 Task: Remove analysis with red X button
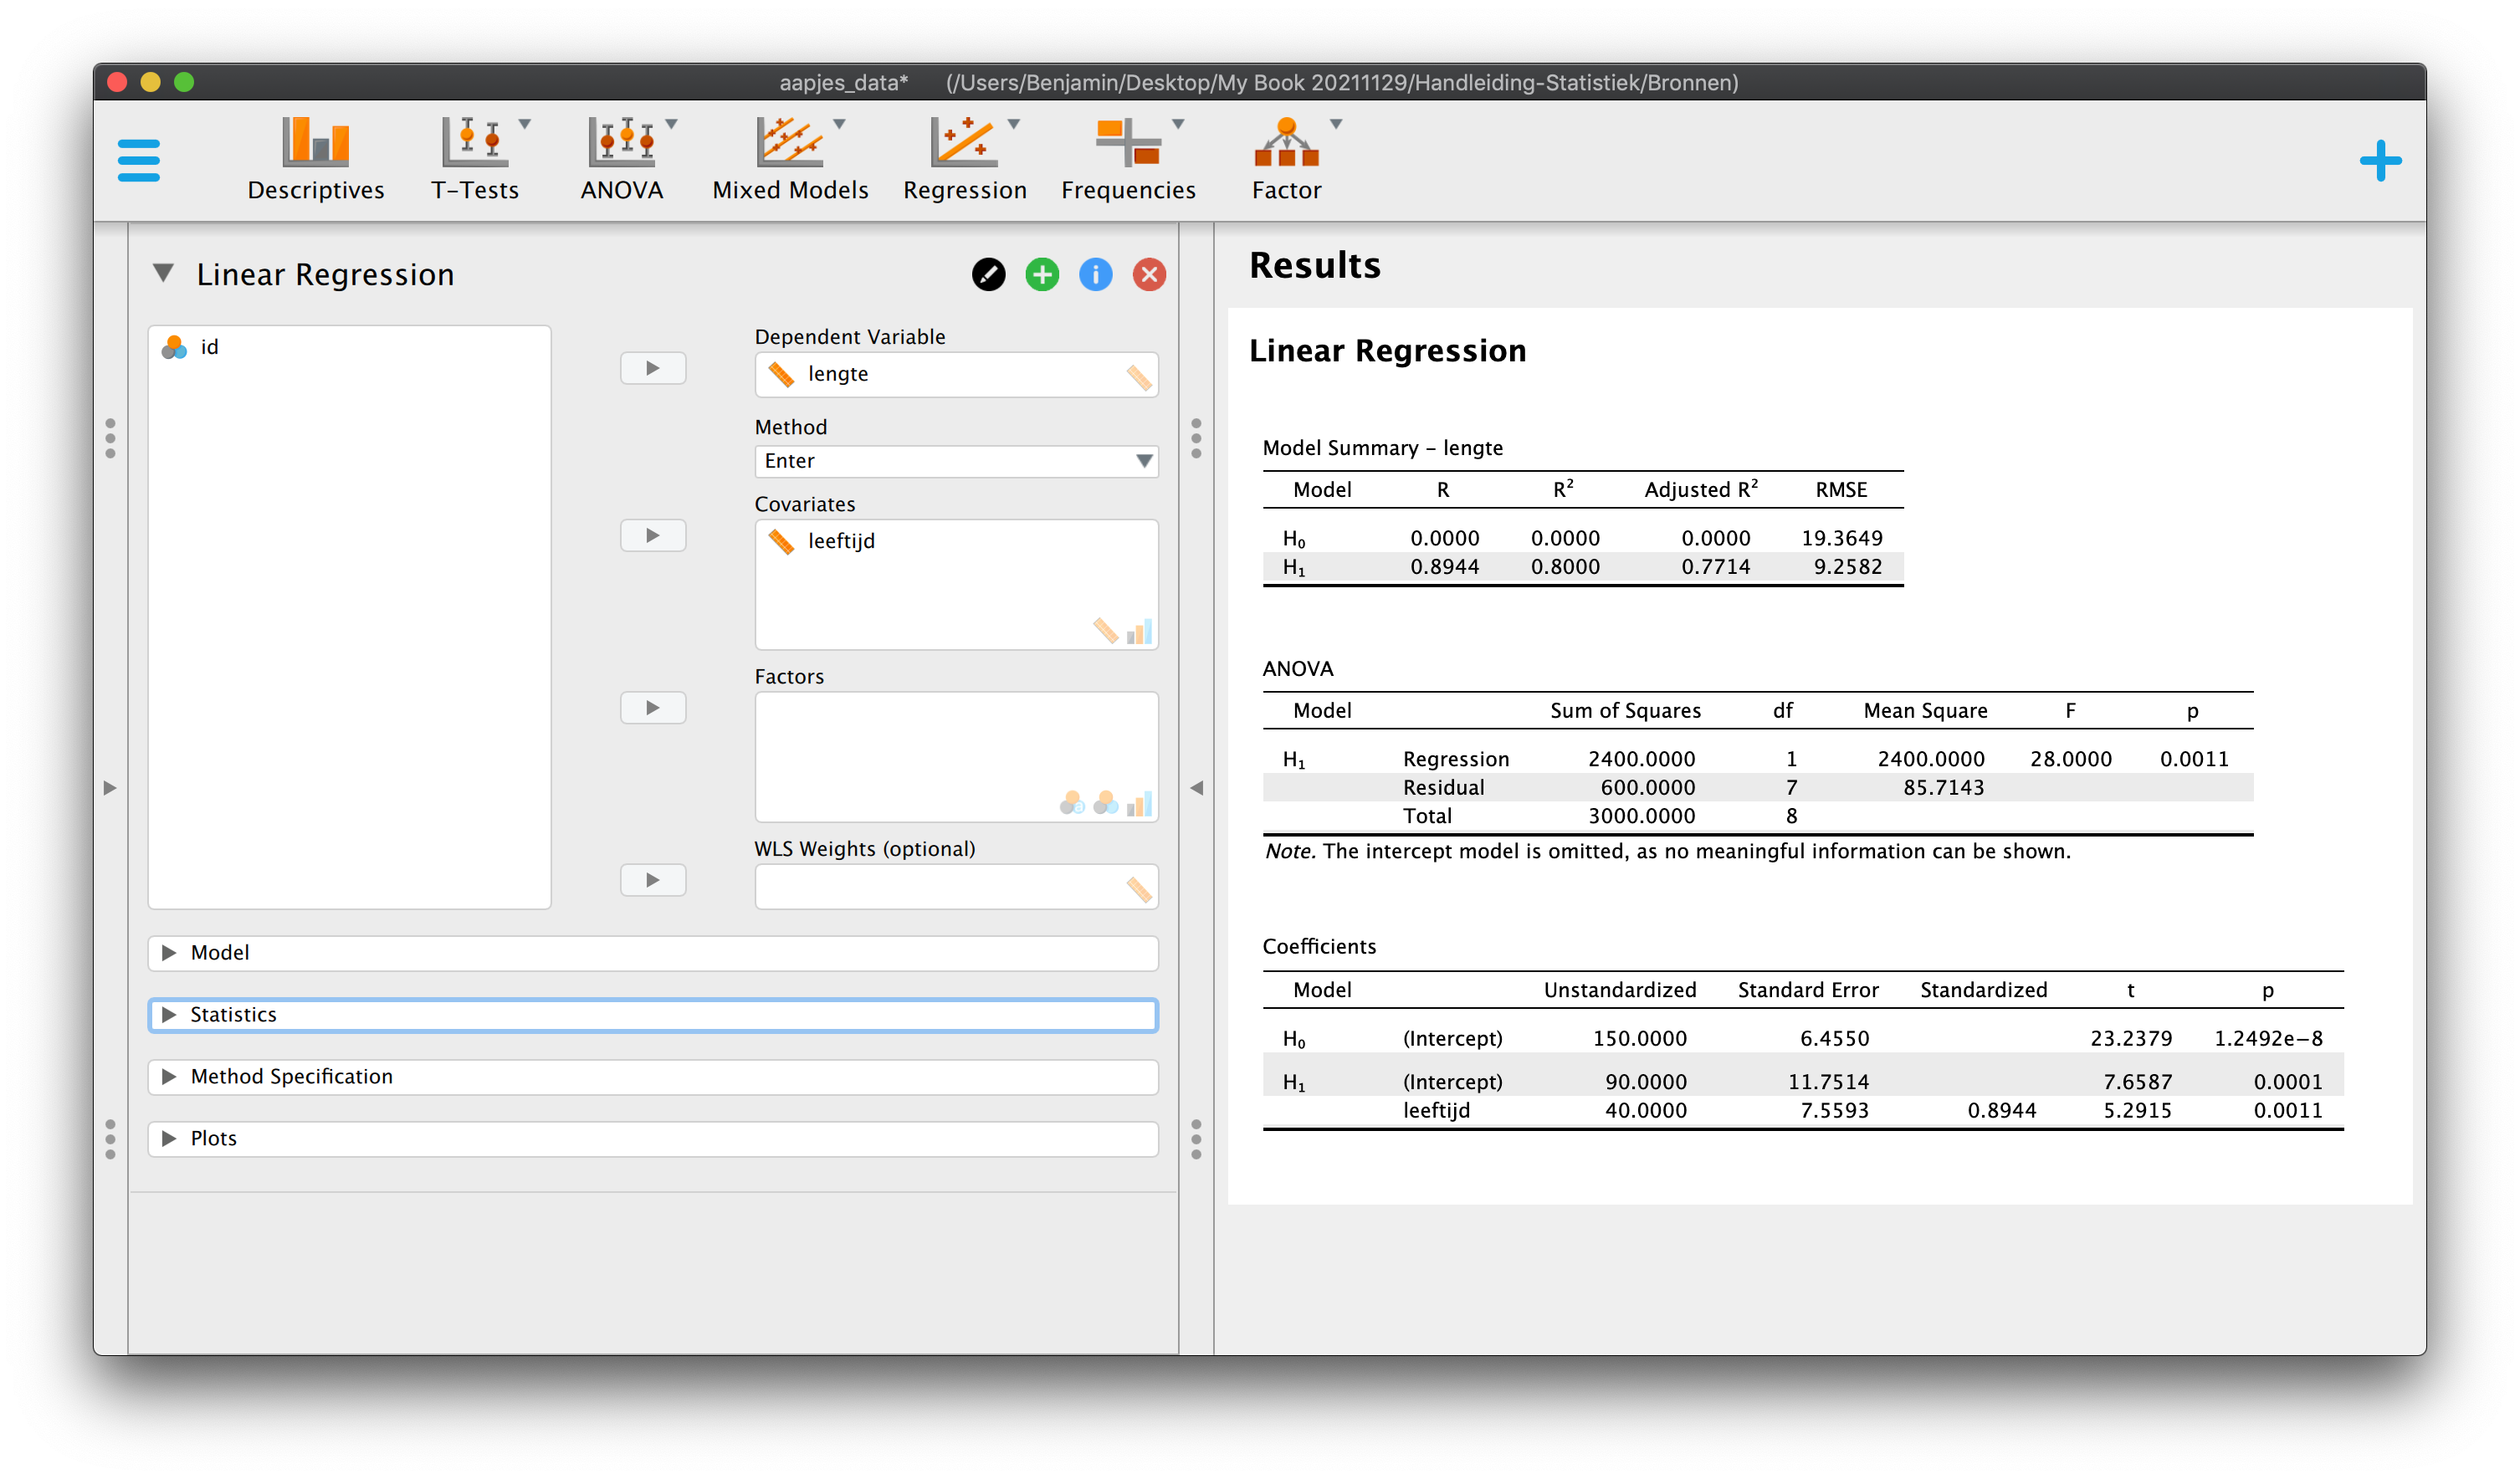point(1149,274)
